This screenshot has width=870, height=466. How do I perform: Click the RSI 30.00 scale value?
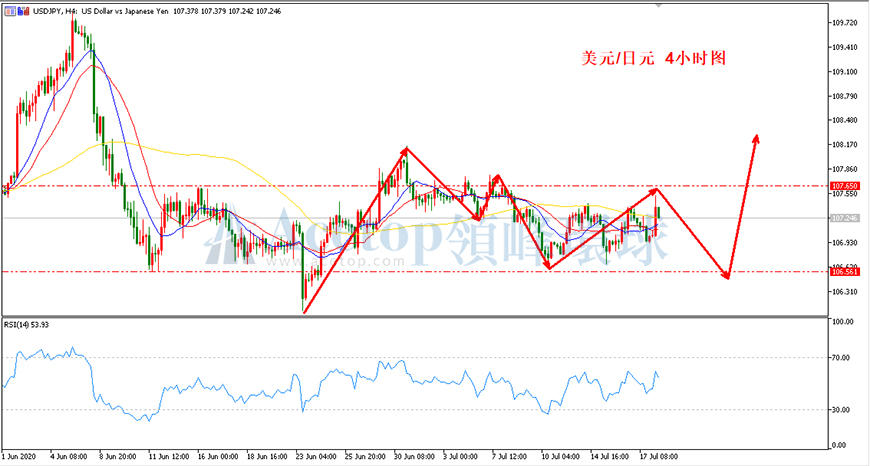tap(843, 410)
